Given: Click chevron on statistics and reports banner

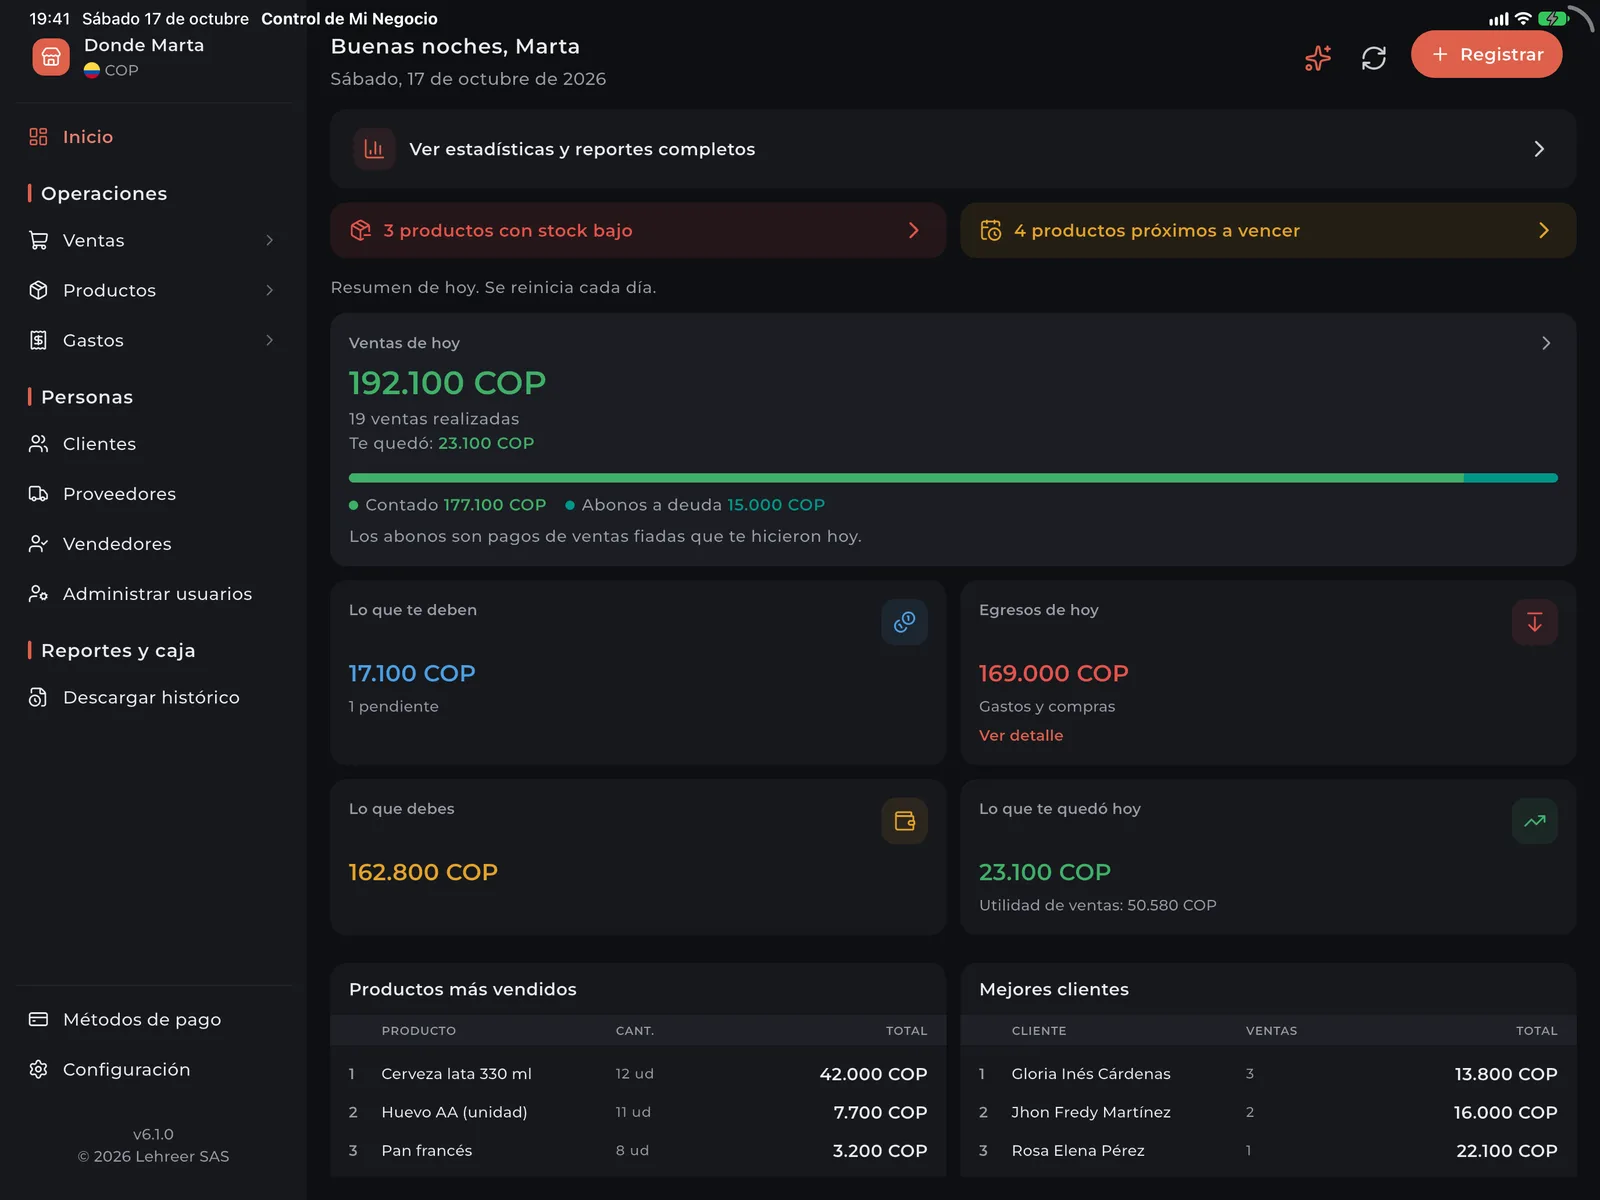Looking at the screenshot, I should (1539, 149).
